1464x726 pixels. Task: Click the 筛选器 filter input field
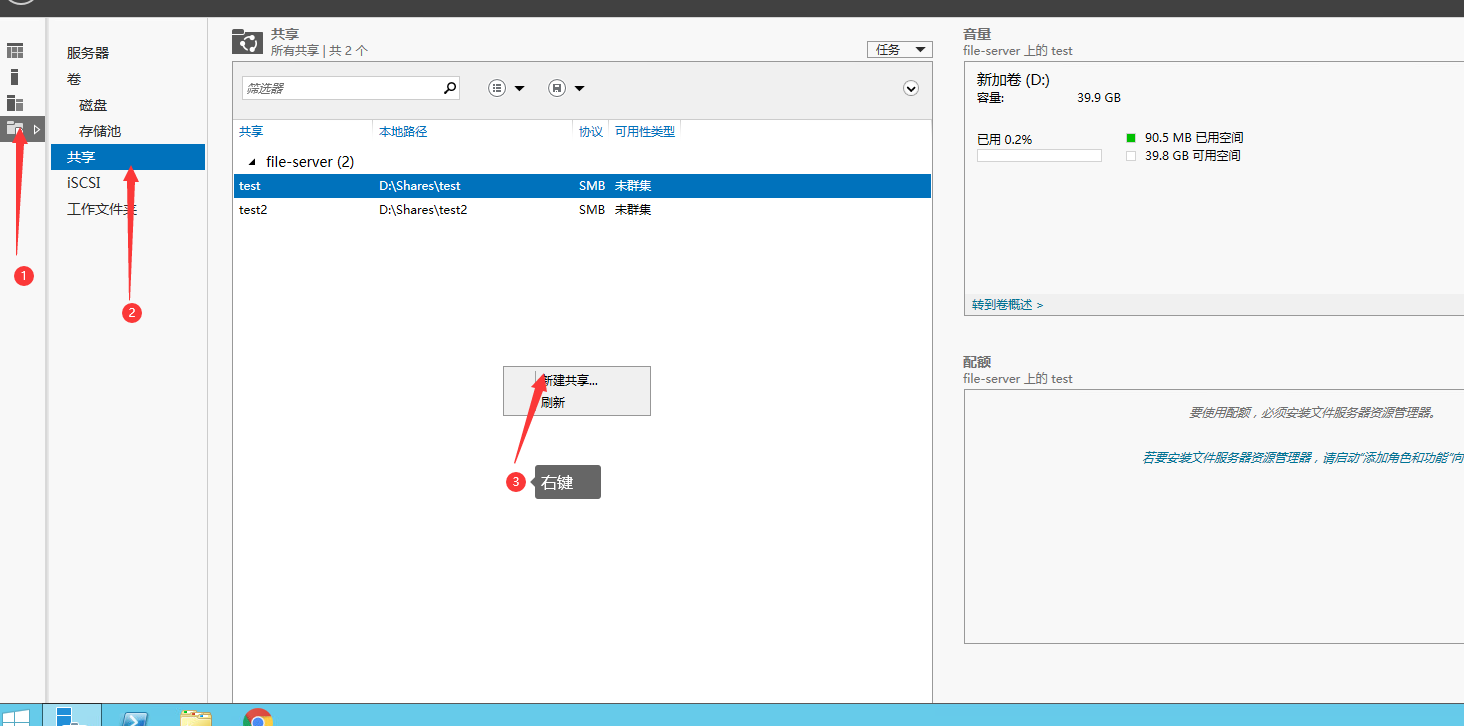341,88
